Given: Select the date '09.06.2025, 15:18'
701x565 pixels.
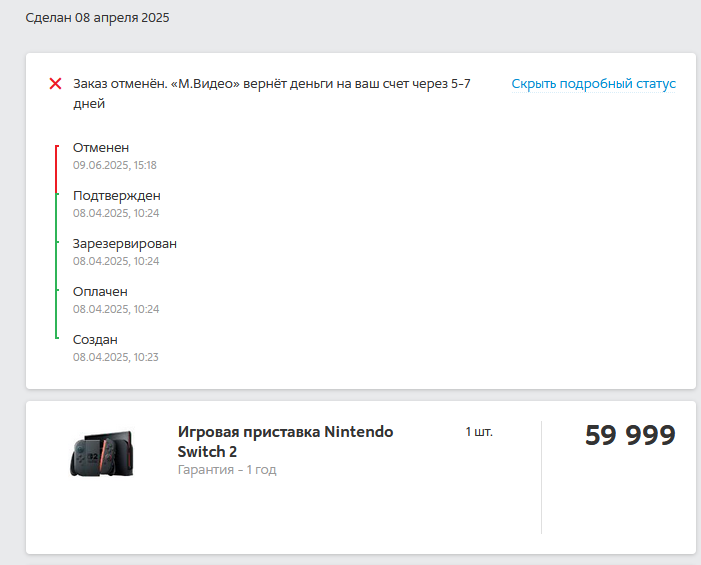Looking at the screenshot, I should point(115,165).
